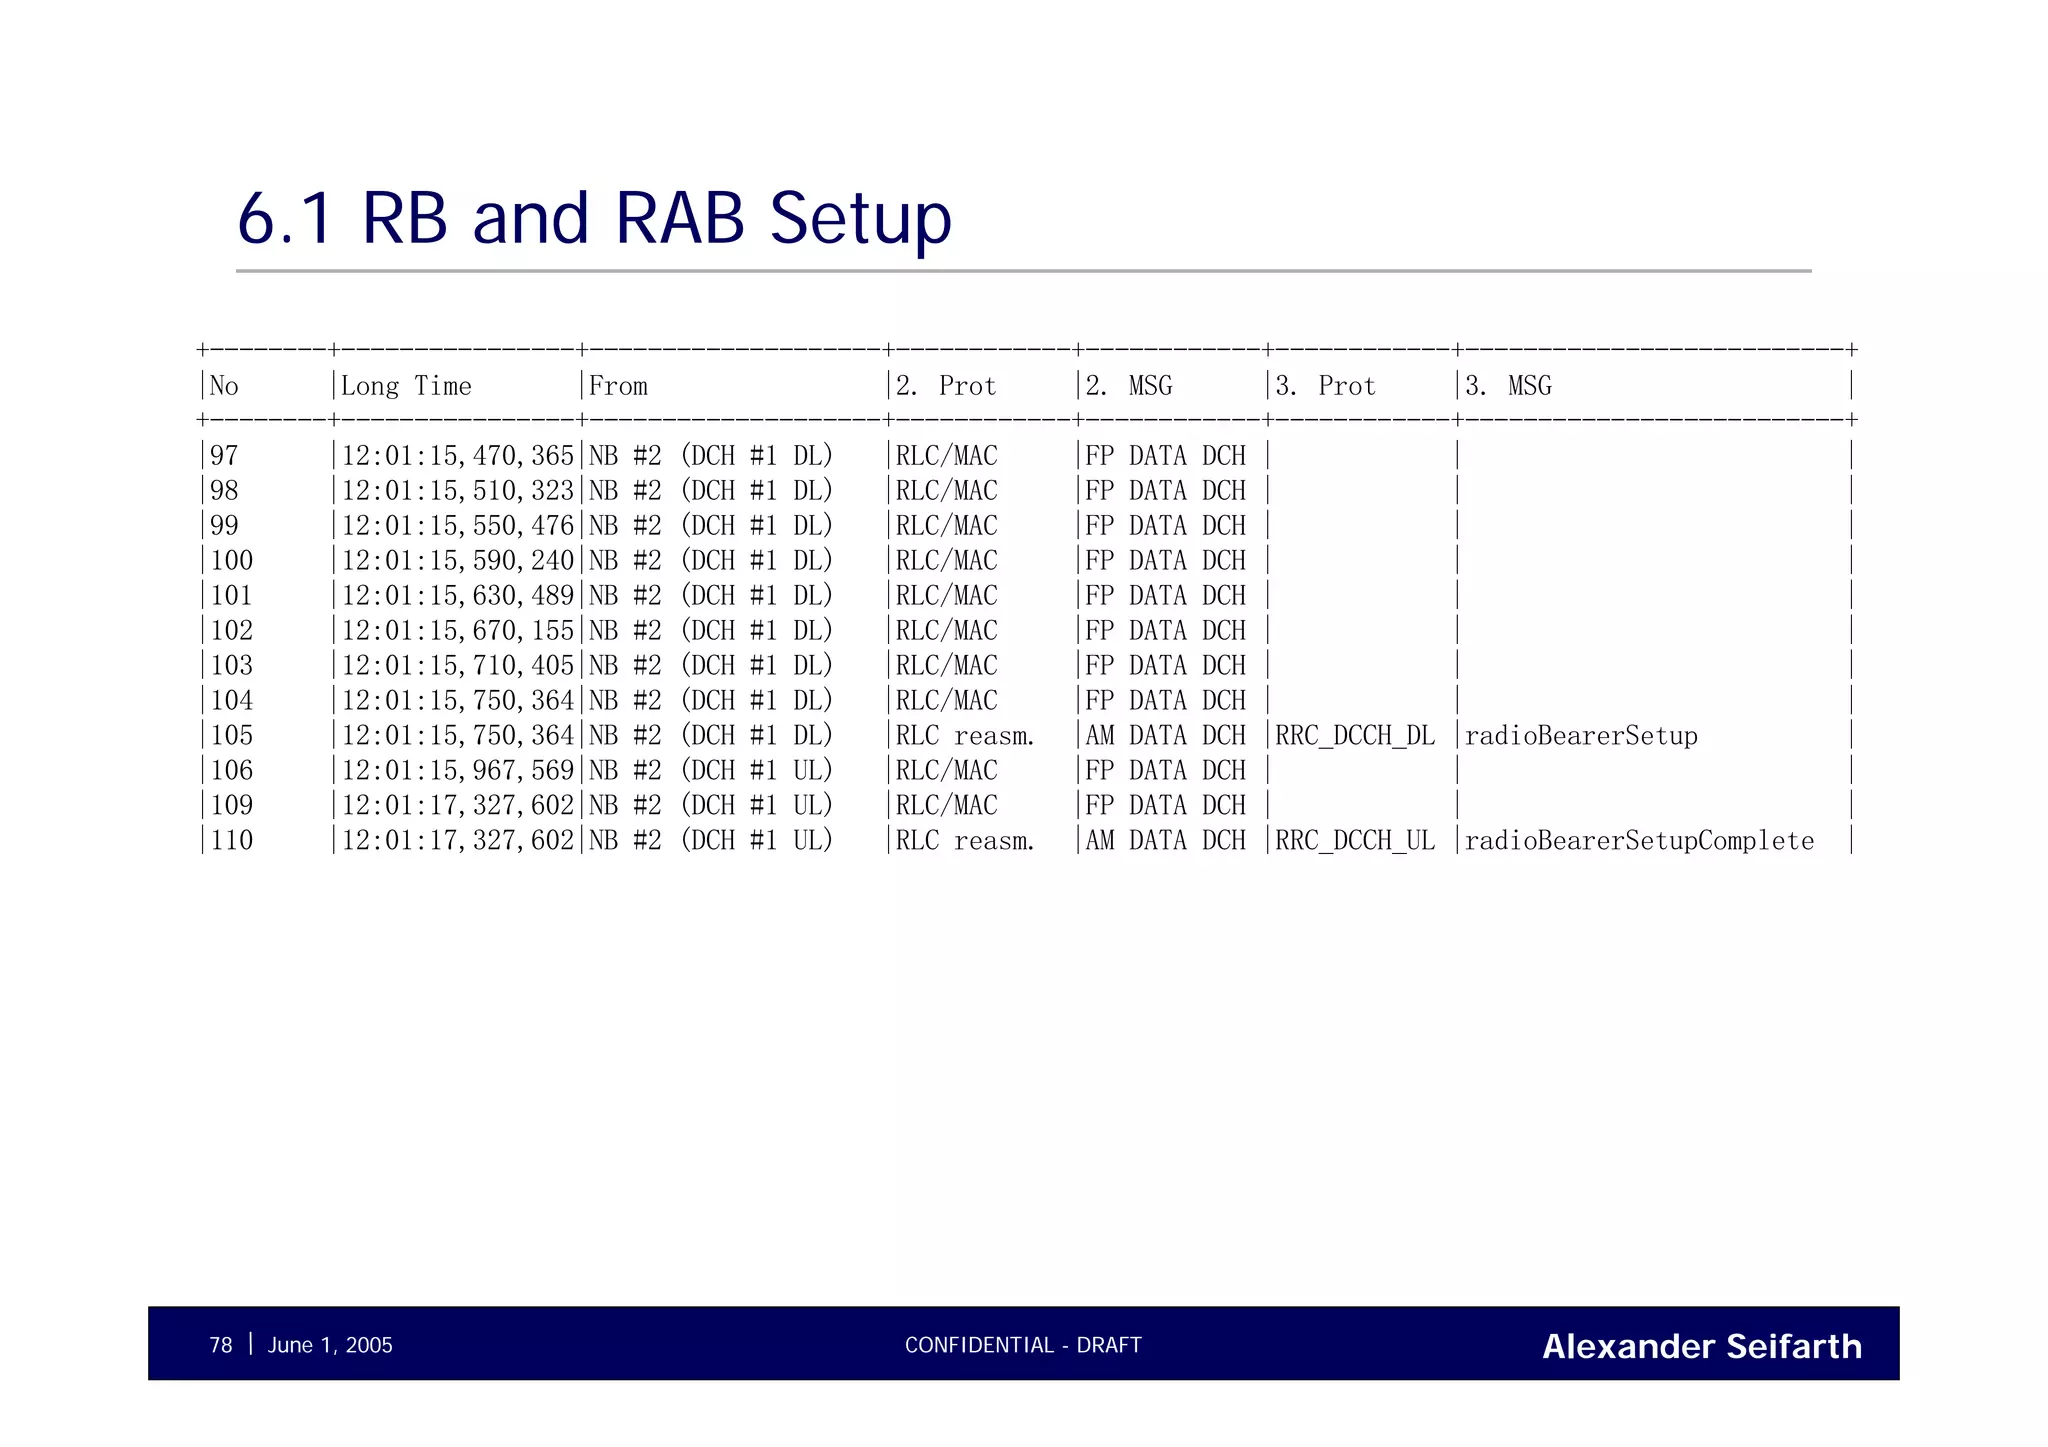
Task: Click the 'Long Time' column header
Action: point(406,386)
